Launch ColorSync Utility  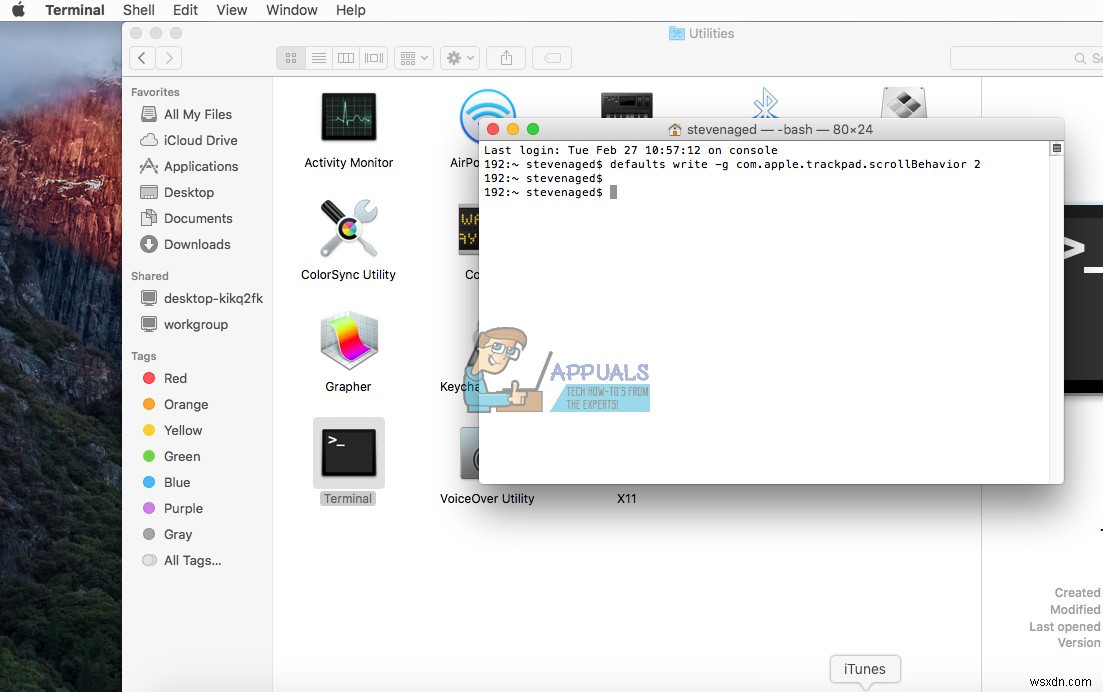point(348,228)
